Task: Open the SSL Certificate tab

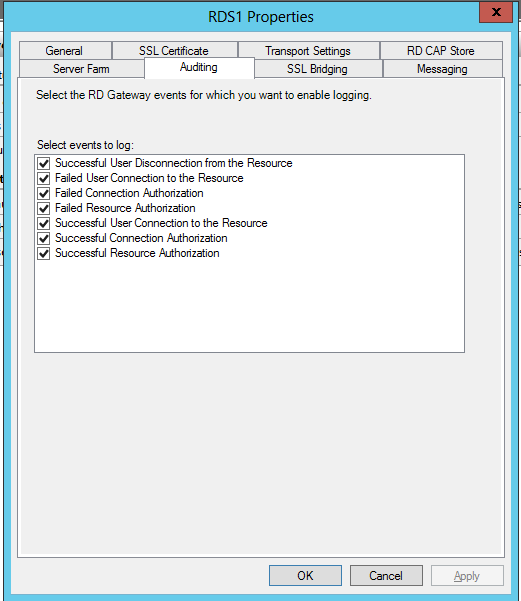Action: tap(175, 51)
